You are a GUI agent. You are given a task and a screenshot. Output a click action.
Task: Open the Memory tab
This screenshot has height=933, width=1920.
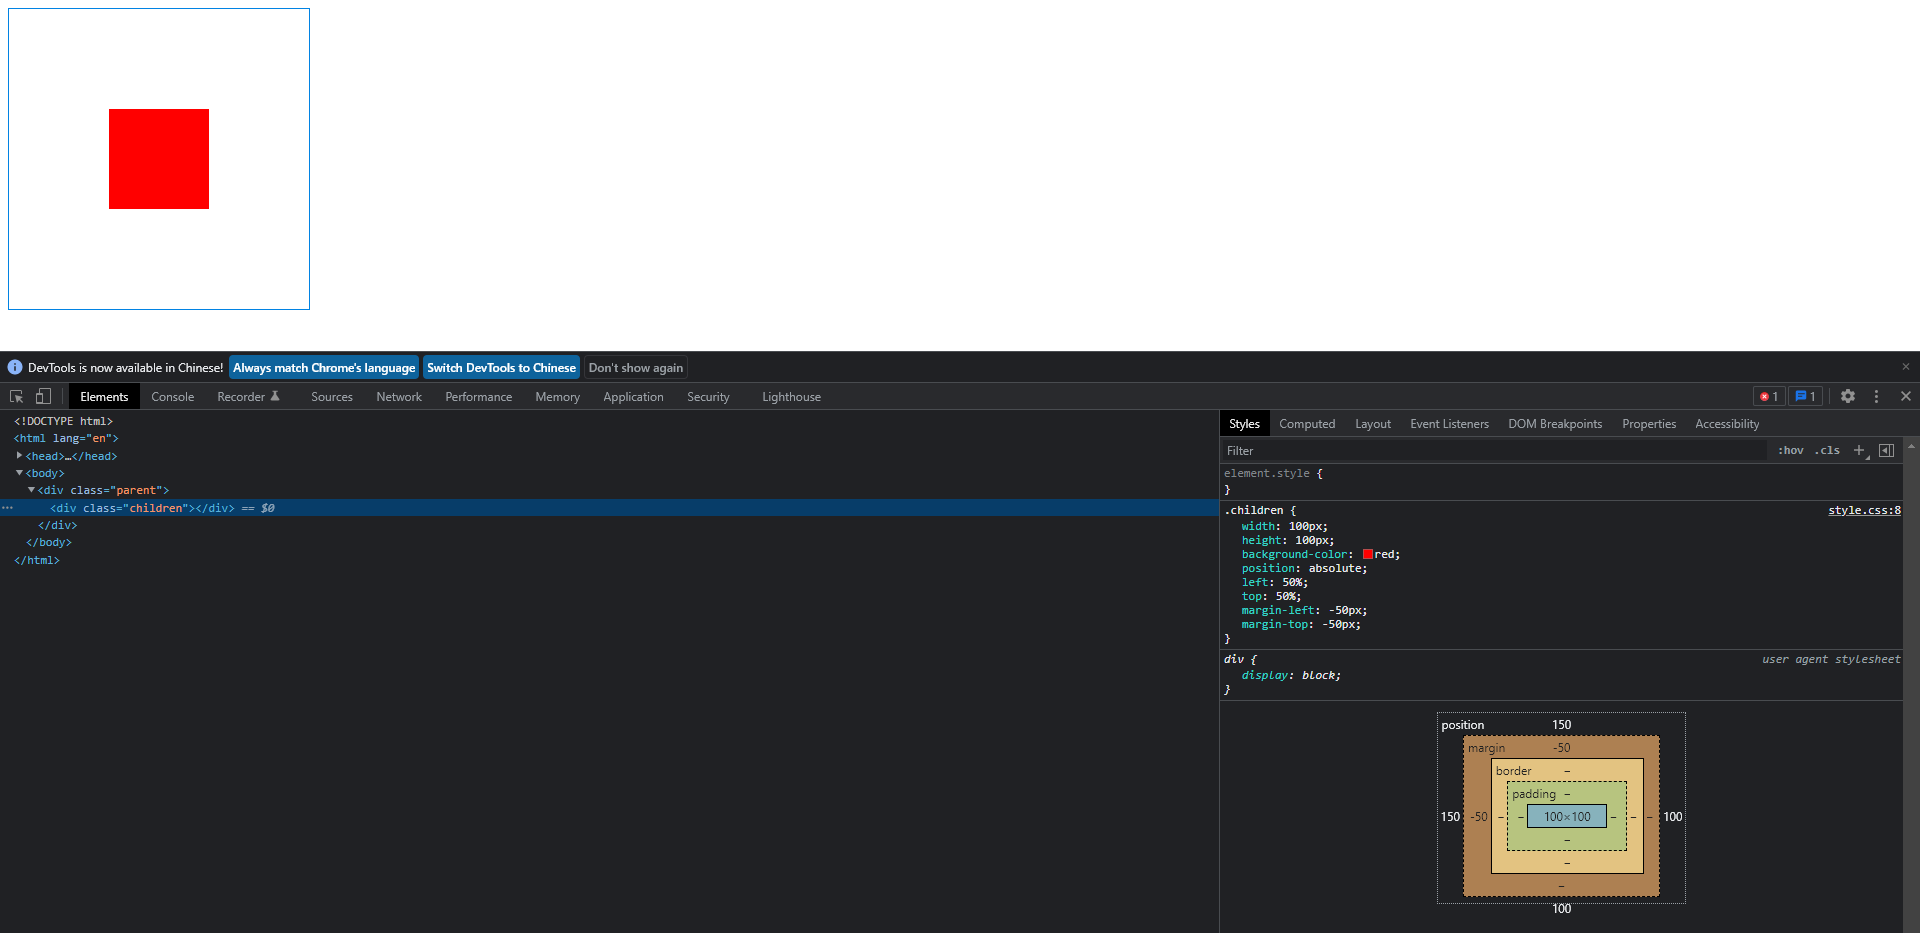click(558, 397)
